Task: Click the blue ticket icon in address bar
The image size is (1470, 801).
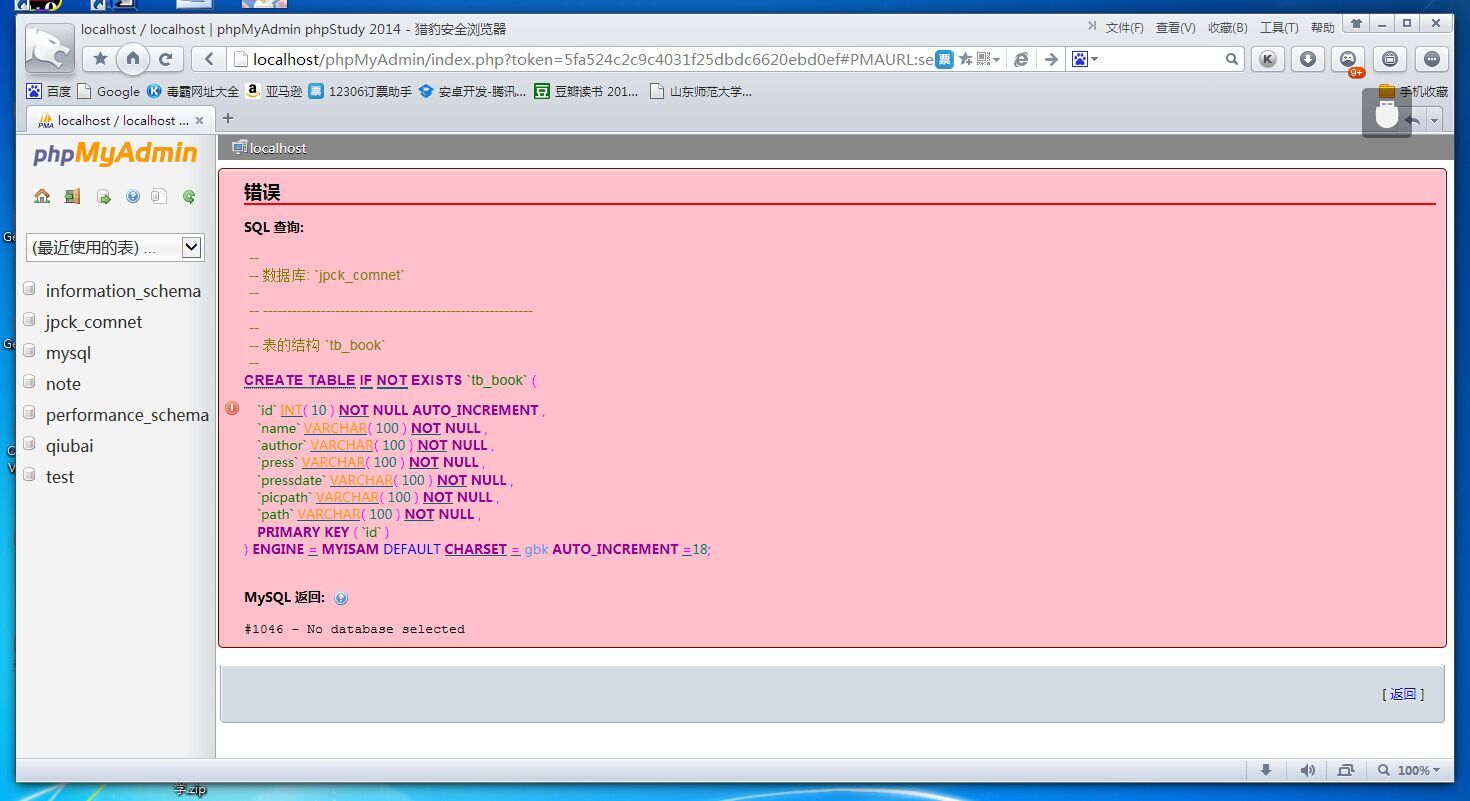Action: tap(944, 59)
